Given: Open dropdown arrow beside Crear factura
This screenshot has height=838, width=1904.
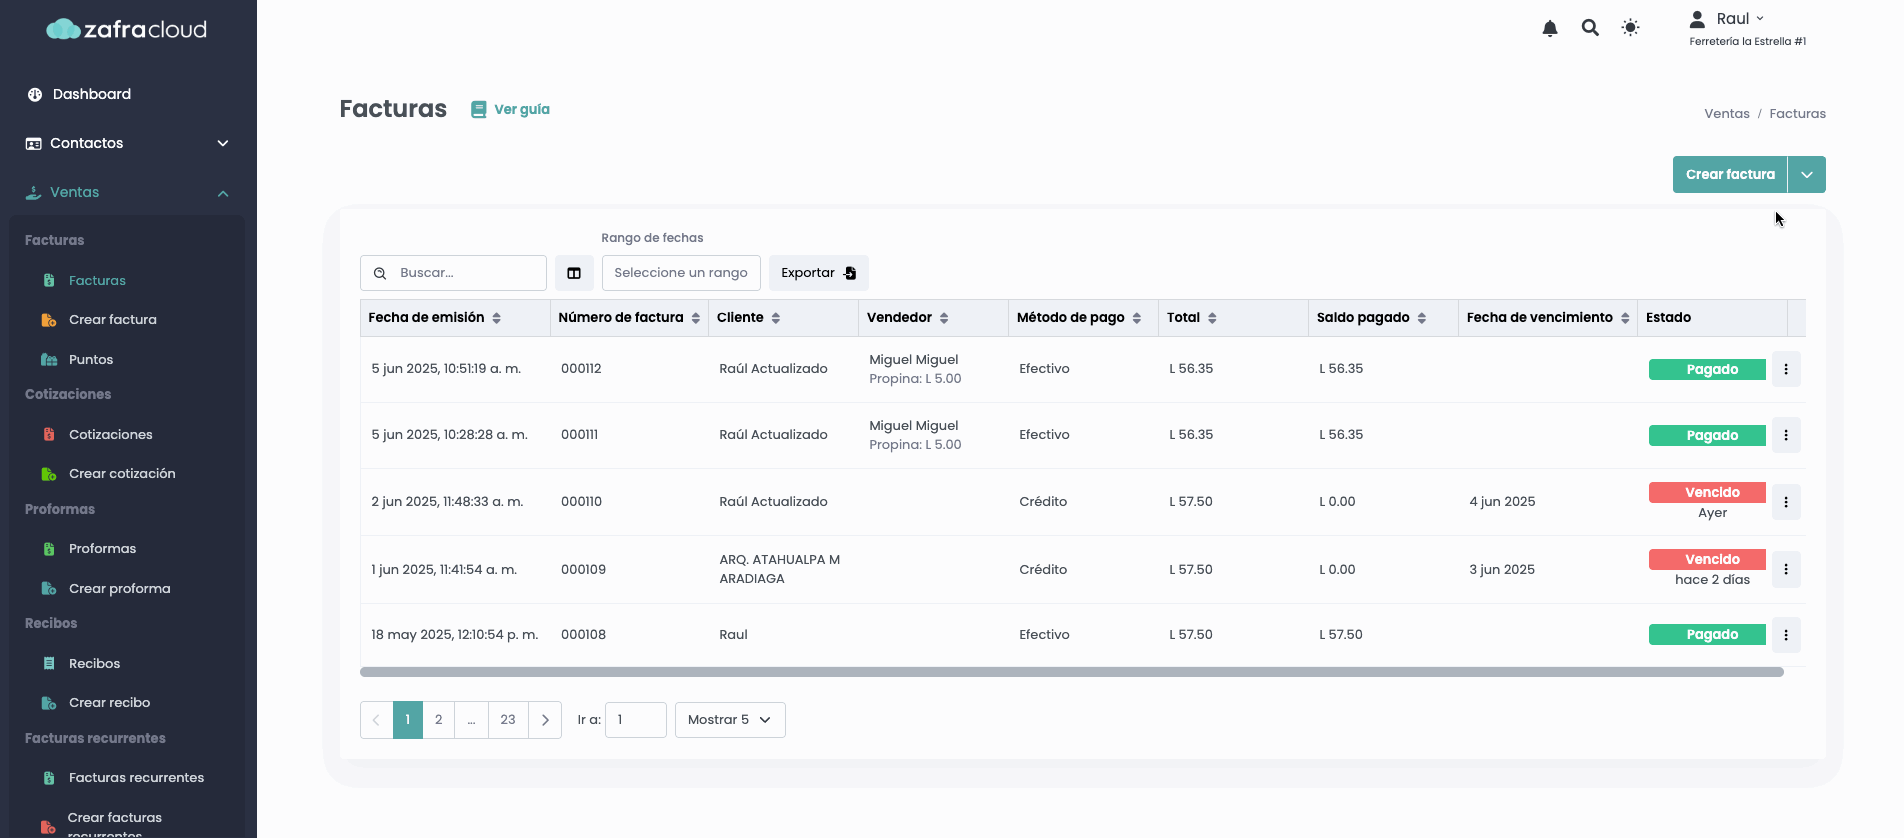Looking at the screenshot, I should pyautogui.click(x=1807, y=174).
